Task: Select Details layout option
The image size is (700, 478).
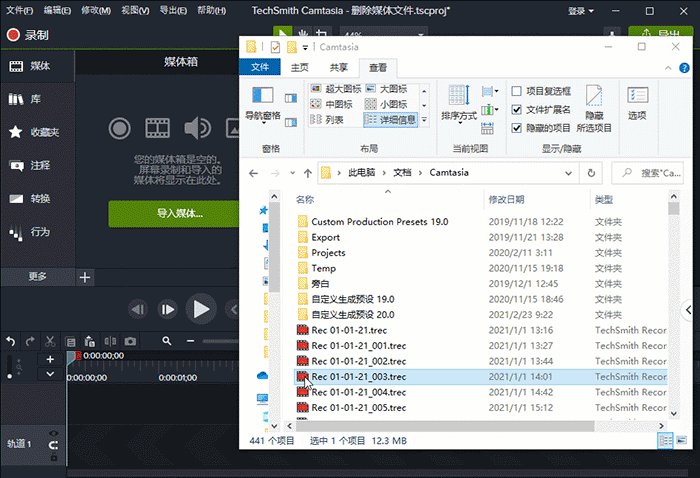Action: pos(391,120)
